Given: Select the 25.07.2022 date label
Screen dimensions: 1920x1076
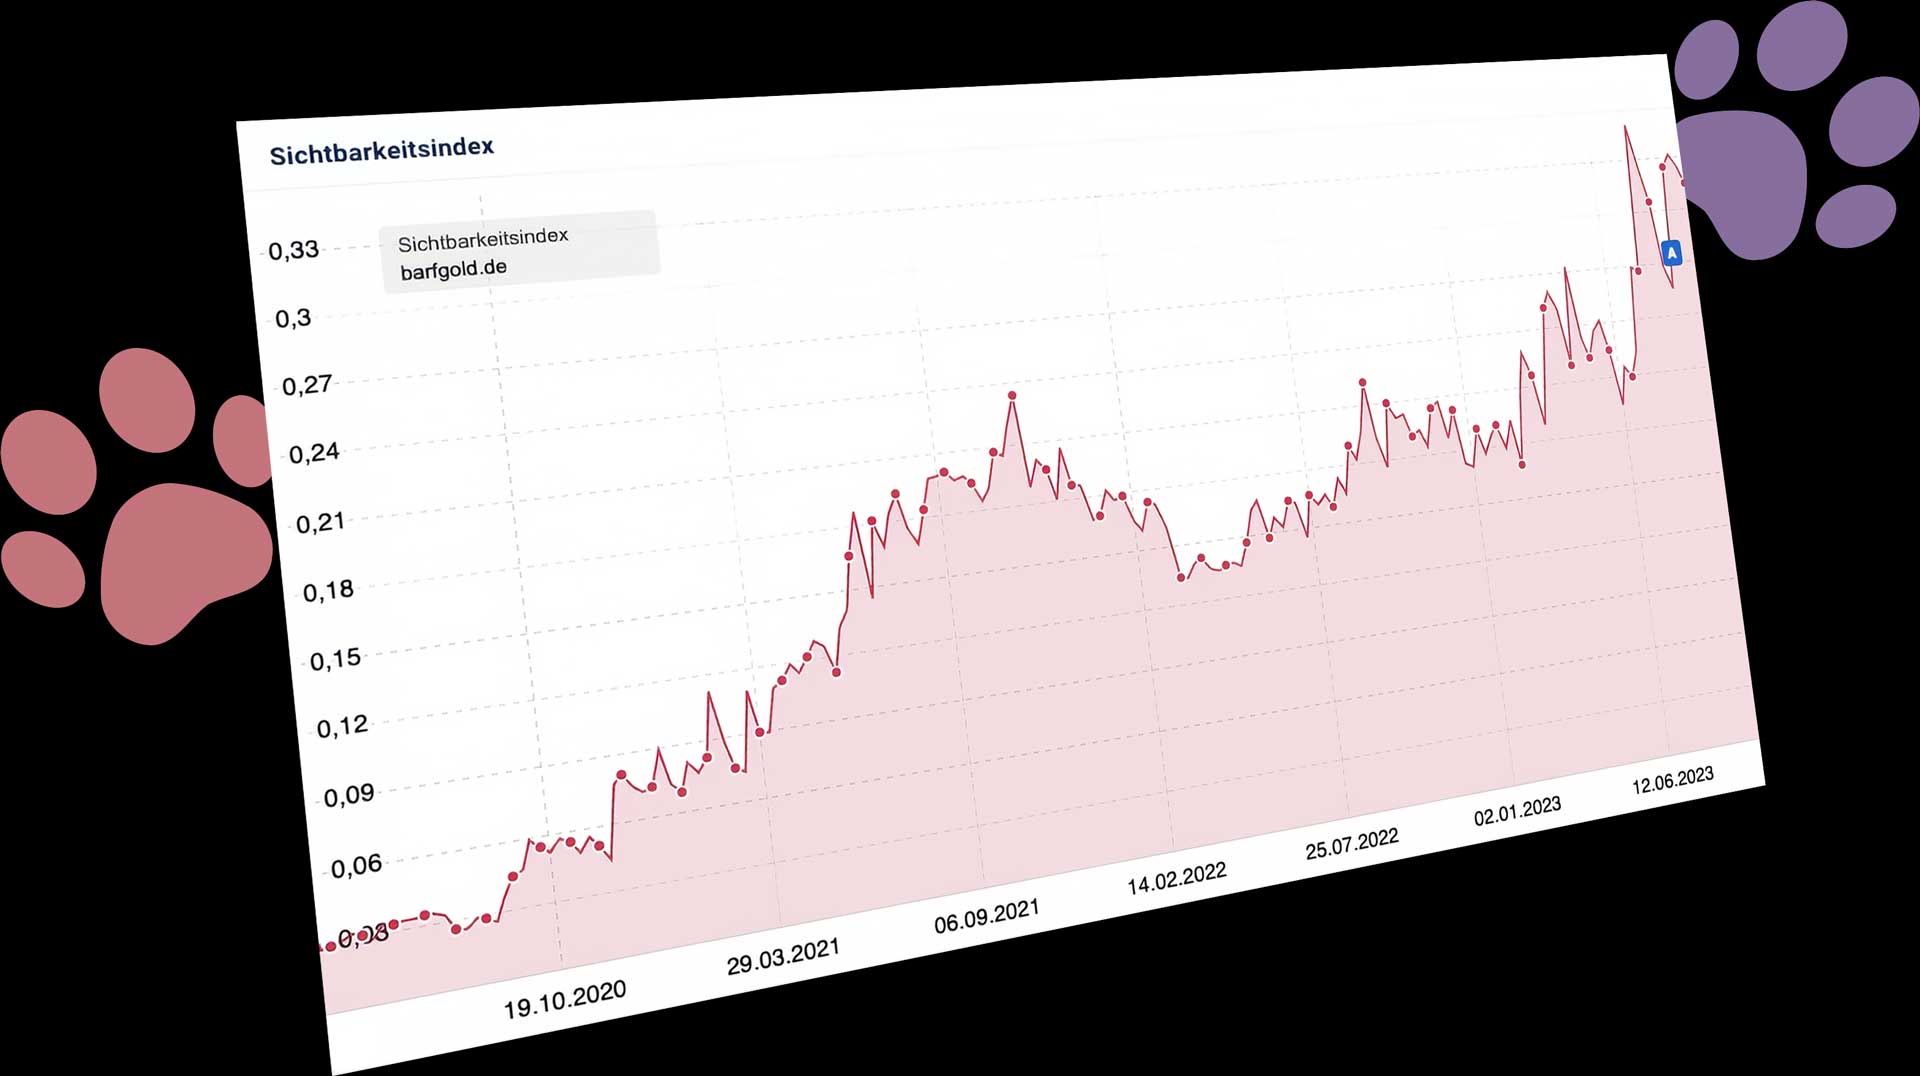Looking at the screenshot, I should click(1352, 843).
